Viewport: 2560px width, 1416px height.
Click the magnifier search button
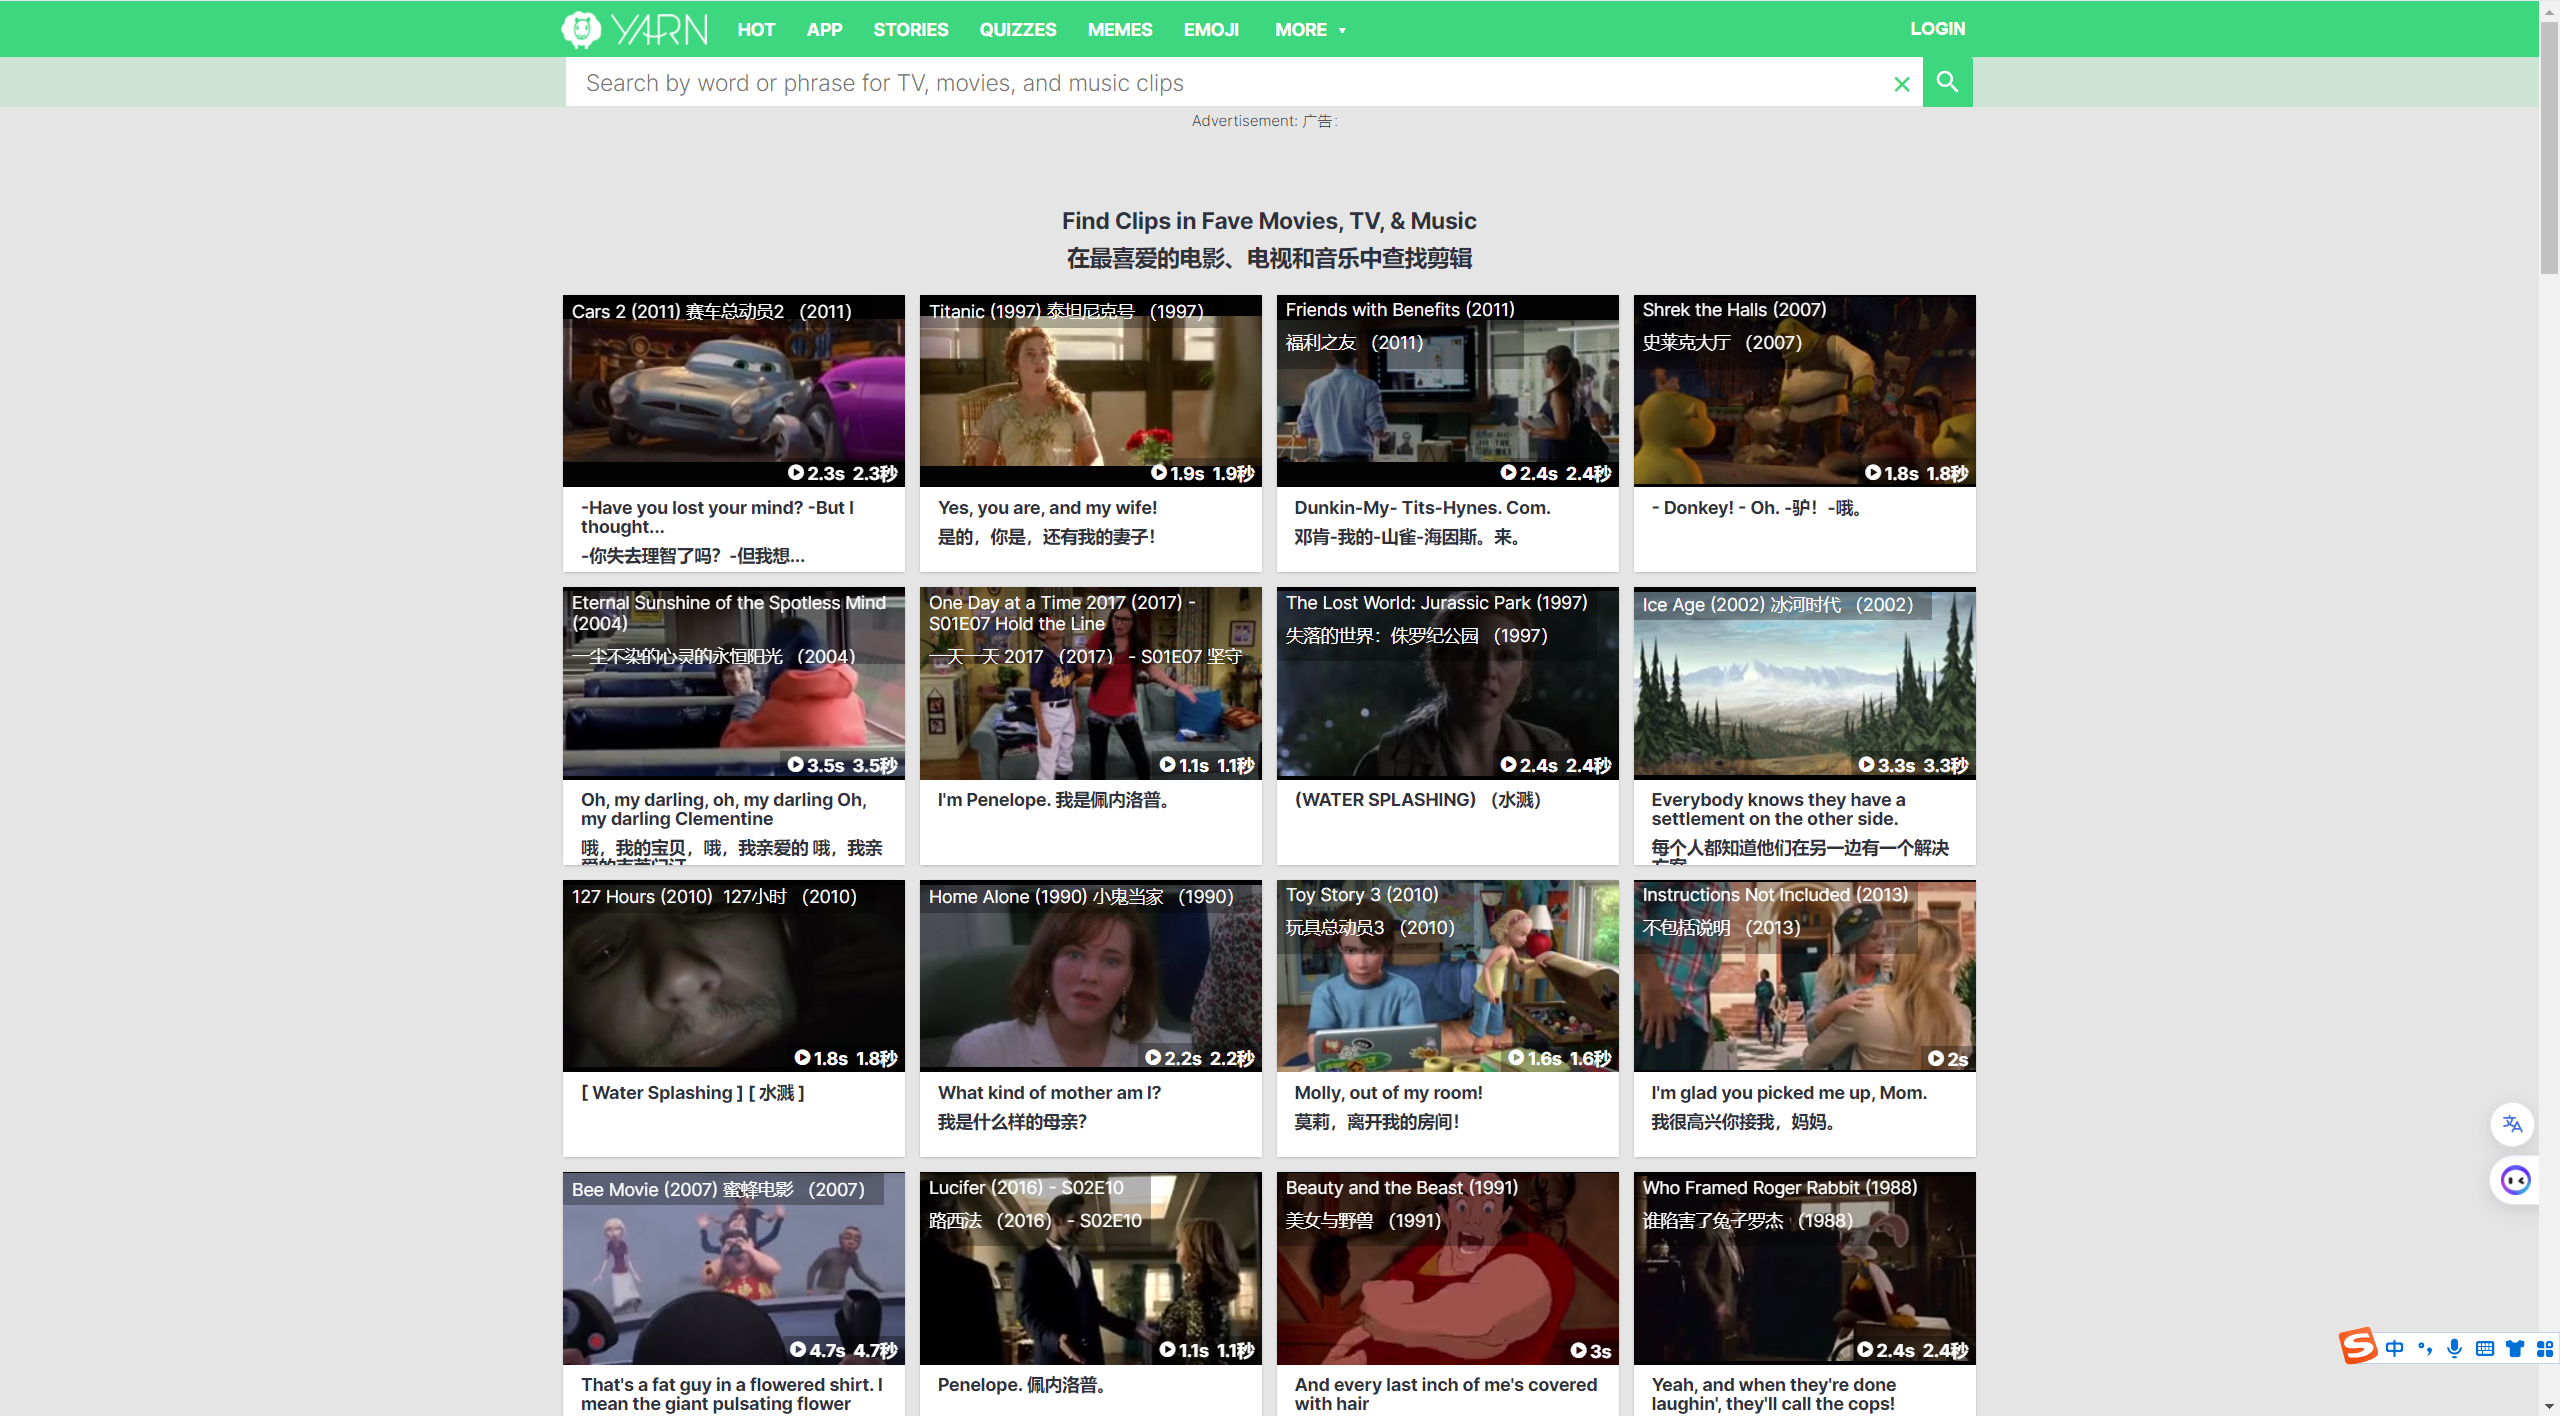click(1947, 82)
